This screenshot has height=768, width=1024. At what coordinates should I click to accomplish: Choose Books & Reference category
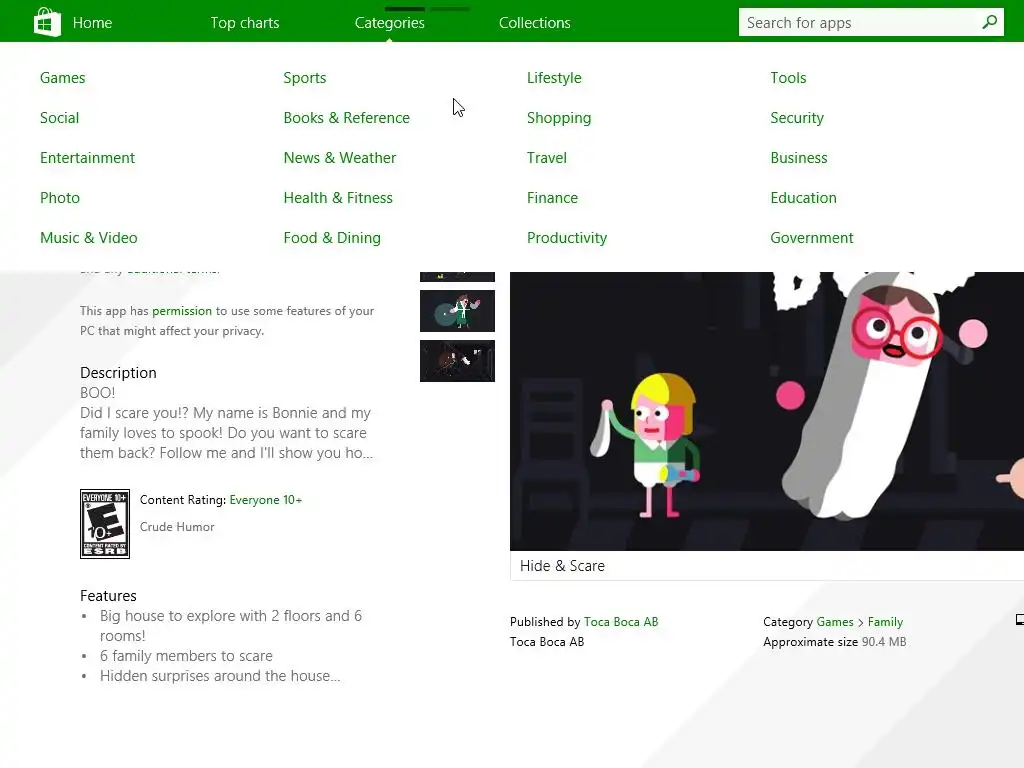pos(347,118)
